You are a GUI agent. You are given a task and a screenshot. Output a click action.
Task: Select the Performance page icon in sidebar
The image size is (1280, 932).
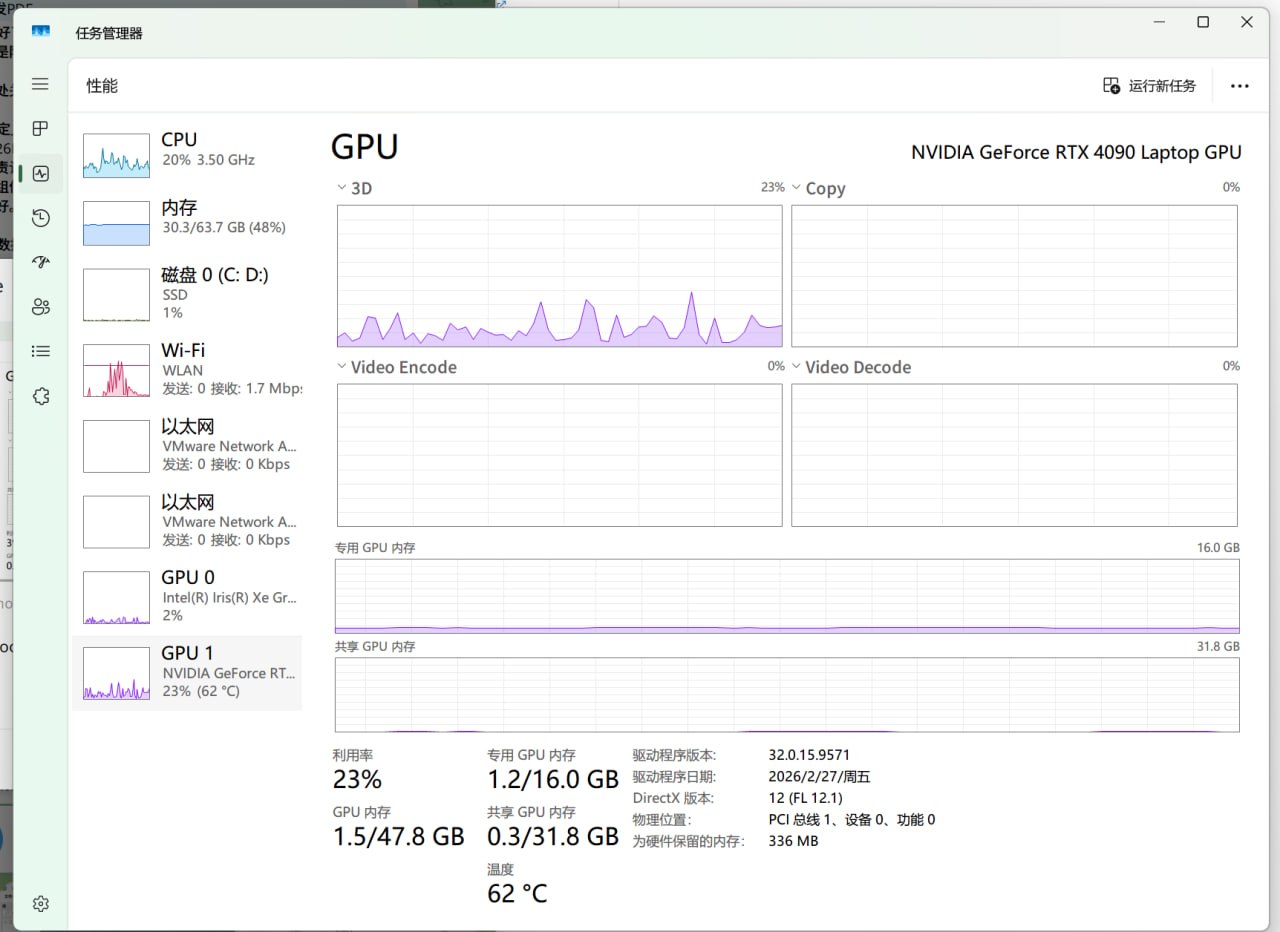pos(40,173)
